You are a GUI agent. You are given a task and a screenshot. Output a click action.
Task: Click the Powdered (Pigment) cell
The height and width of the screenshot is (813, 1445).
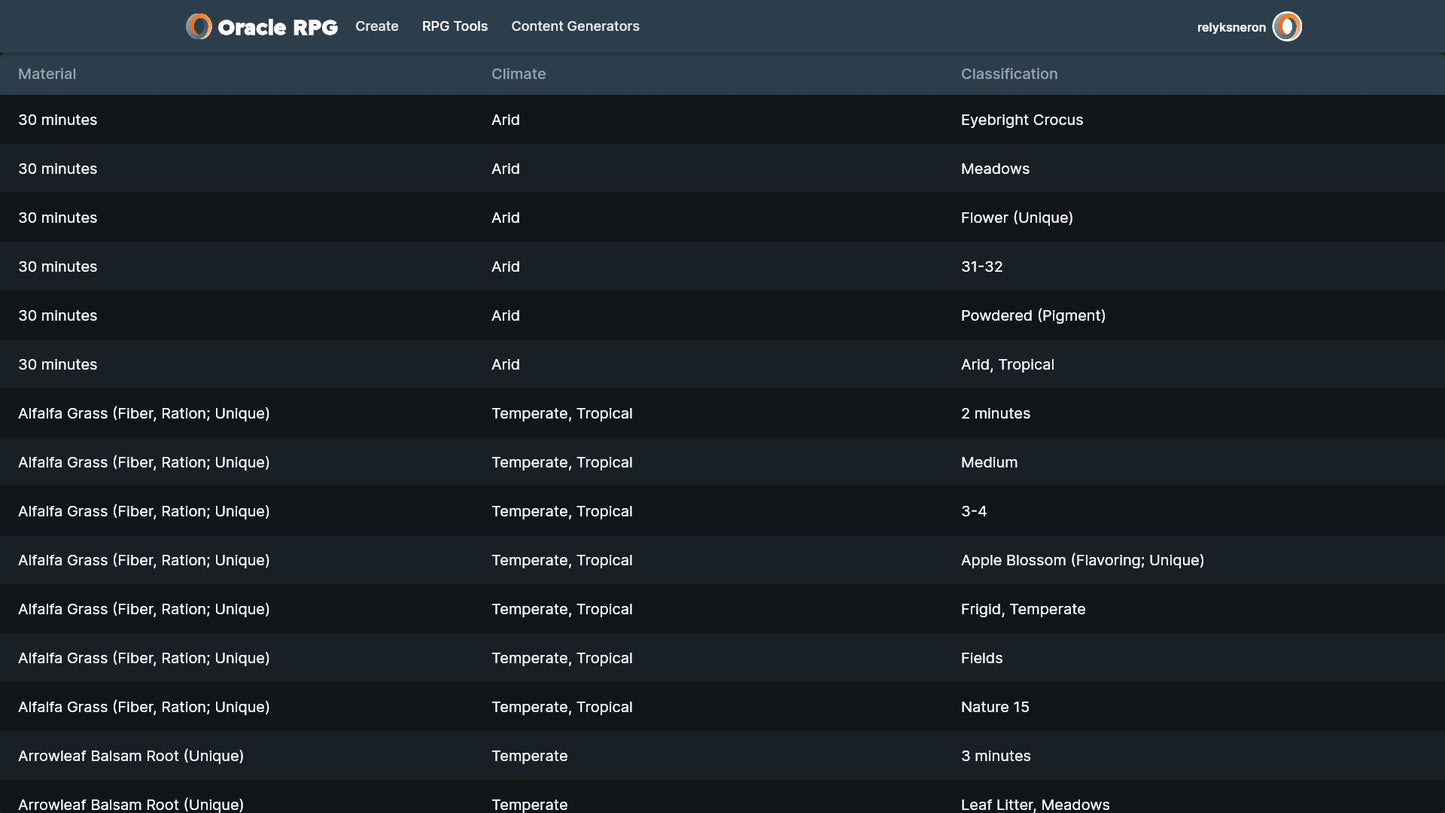click(1033, 316)
